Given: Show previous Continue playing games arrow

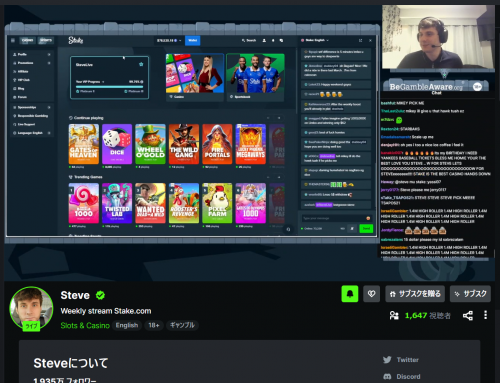Looking at the screenshot, I should coord(268,118).
